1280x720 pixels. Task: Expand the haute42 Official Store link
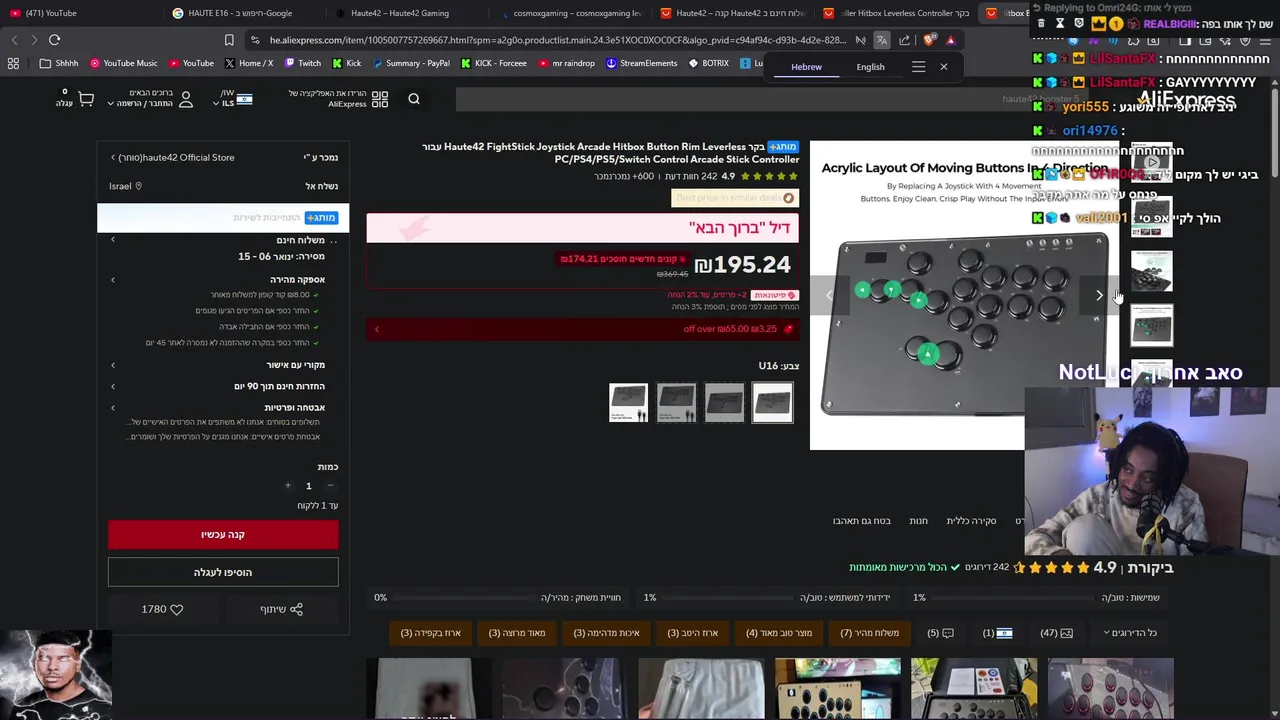(174, 158)
